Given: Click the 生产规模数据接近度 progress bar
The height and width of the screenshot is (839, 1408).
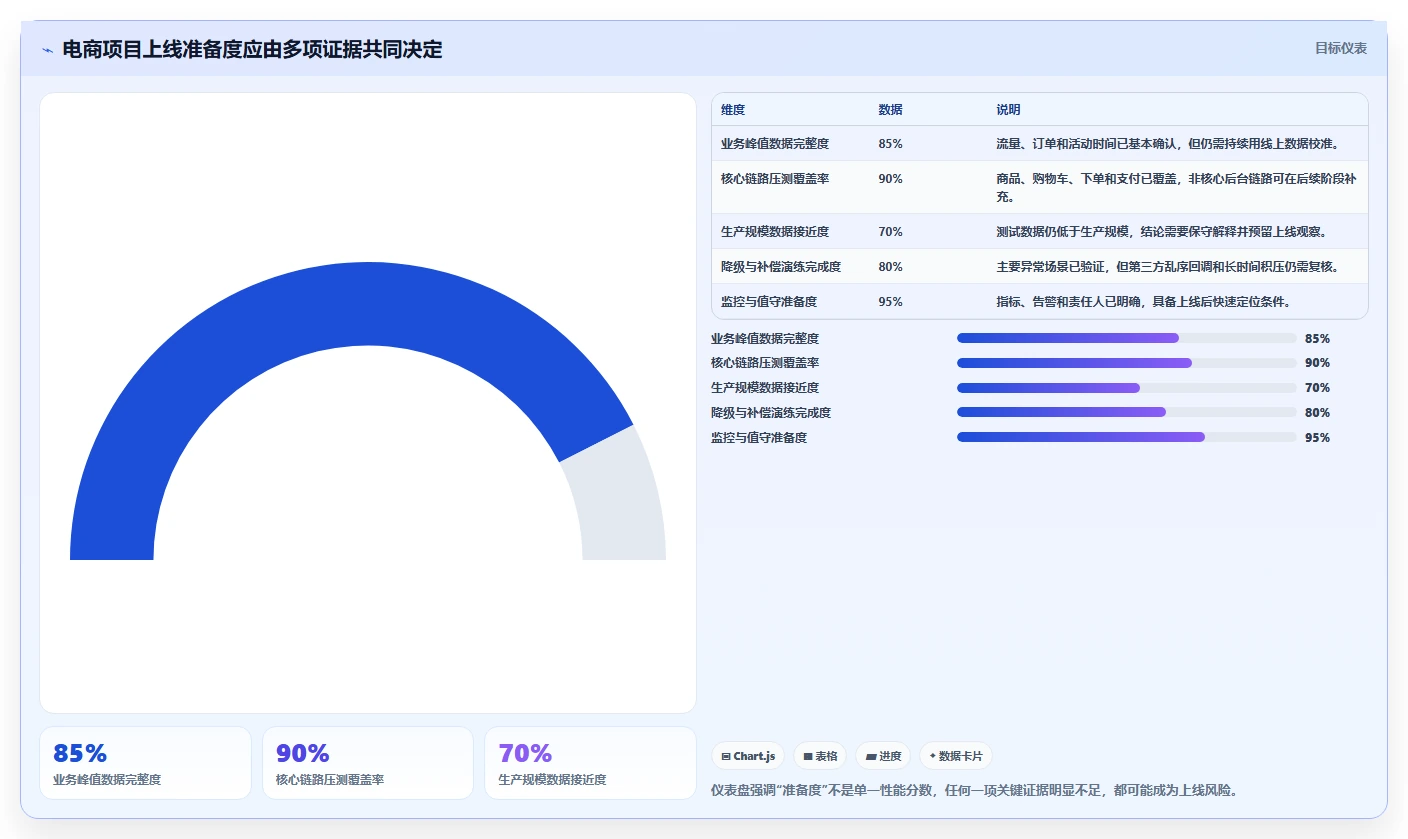Looking at the screenshot, I should [1126, 388].
